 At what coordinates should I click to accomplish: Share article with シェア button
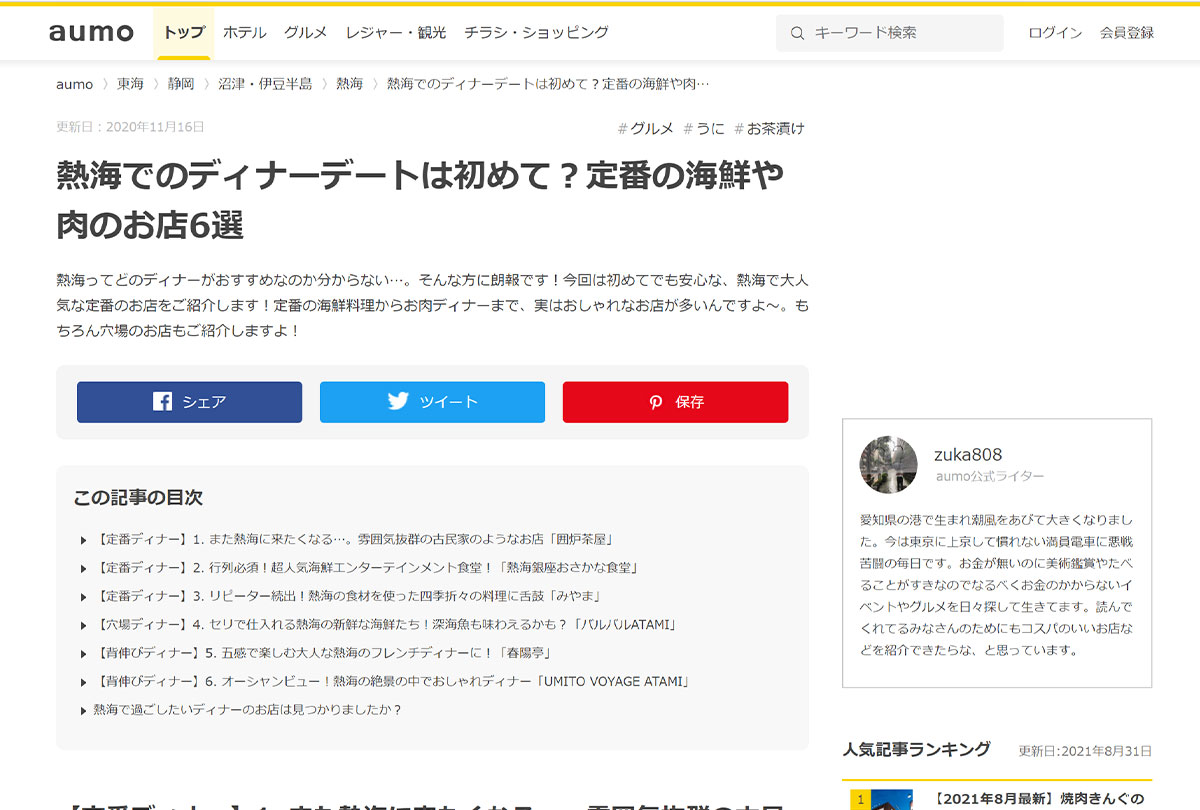point(189,402)
